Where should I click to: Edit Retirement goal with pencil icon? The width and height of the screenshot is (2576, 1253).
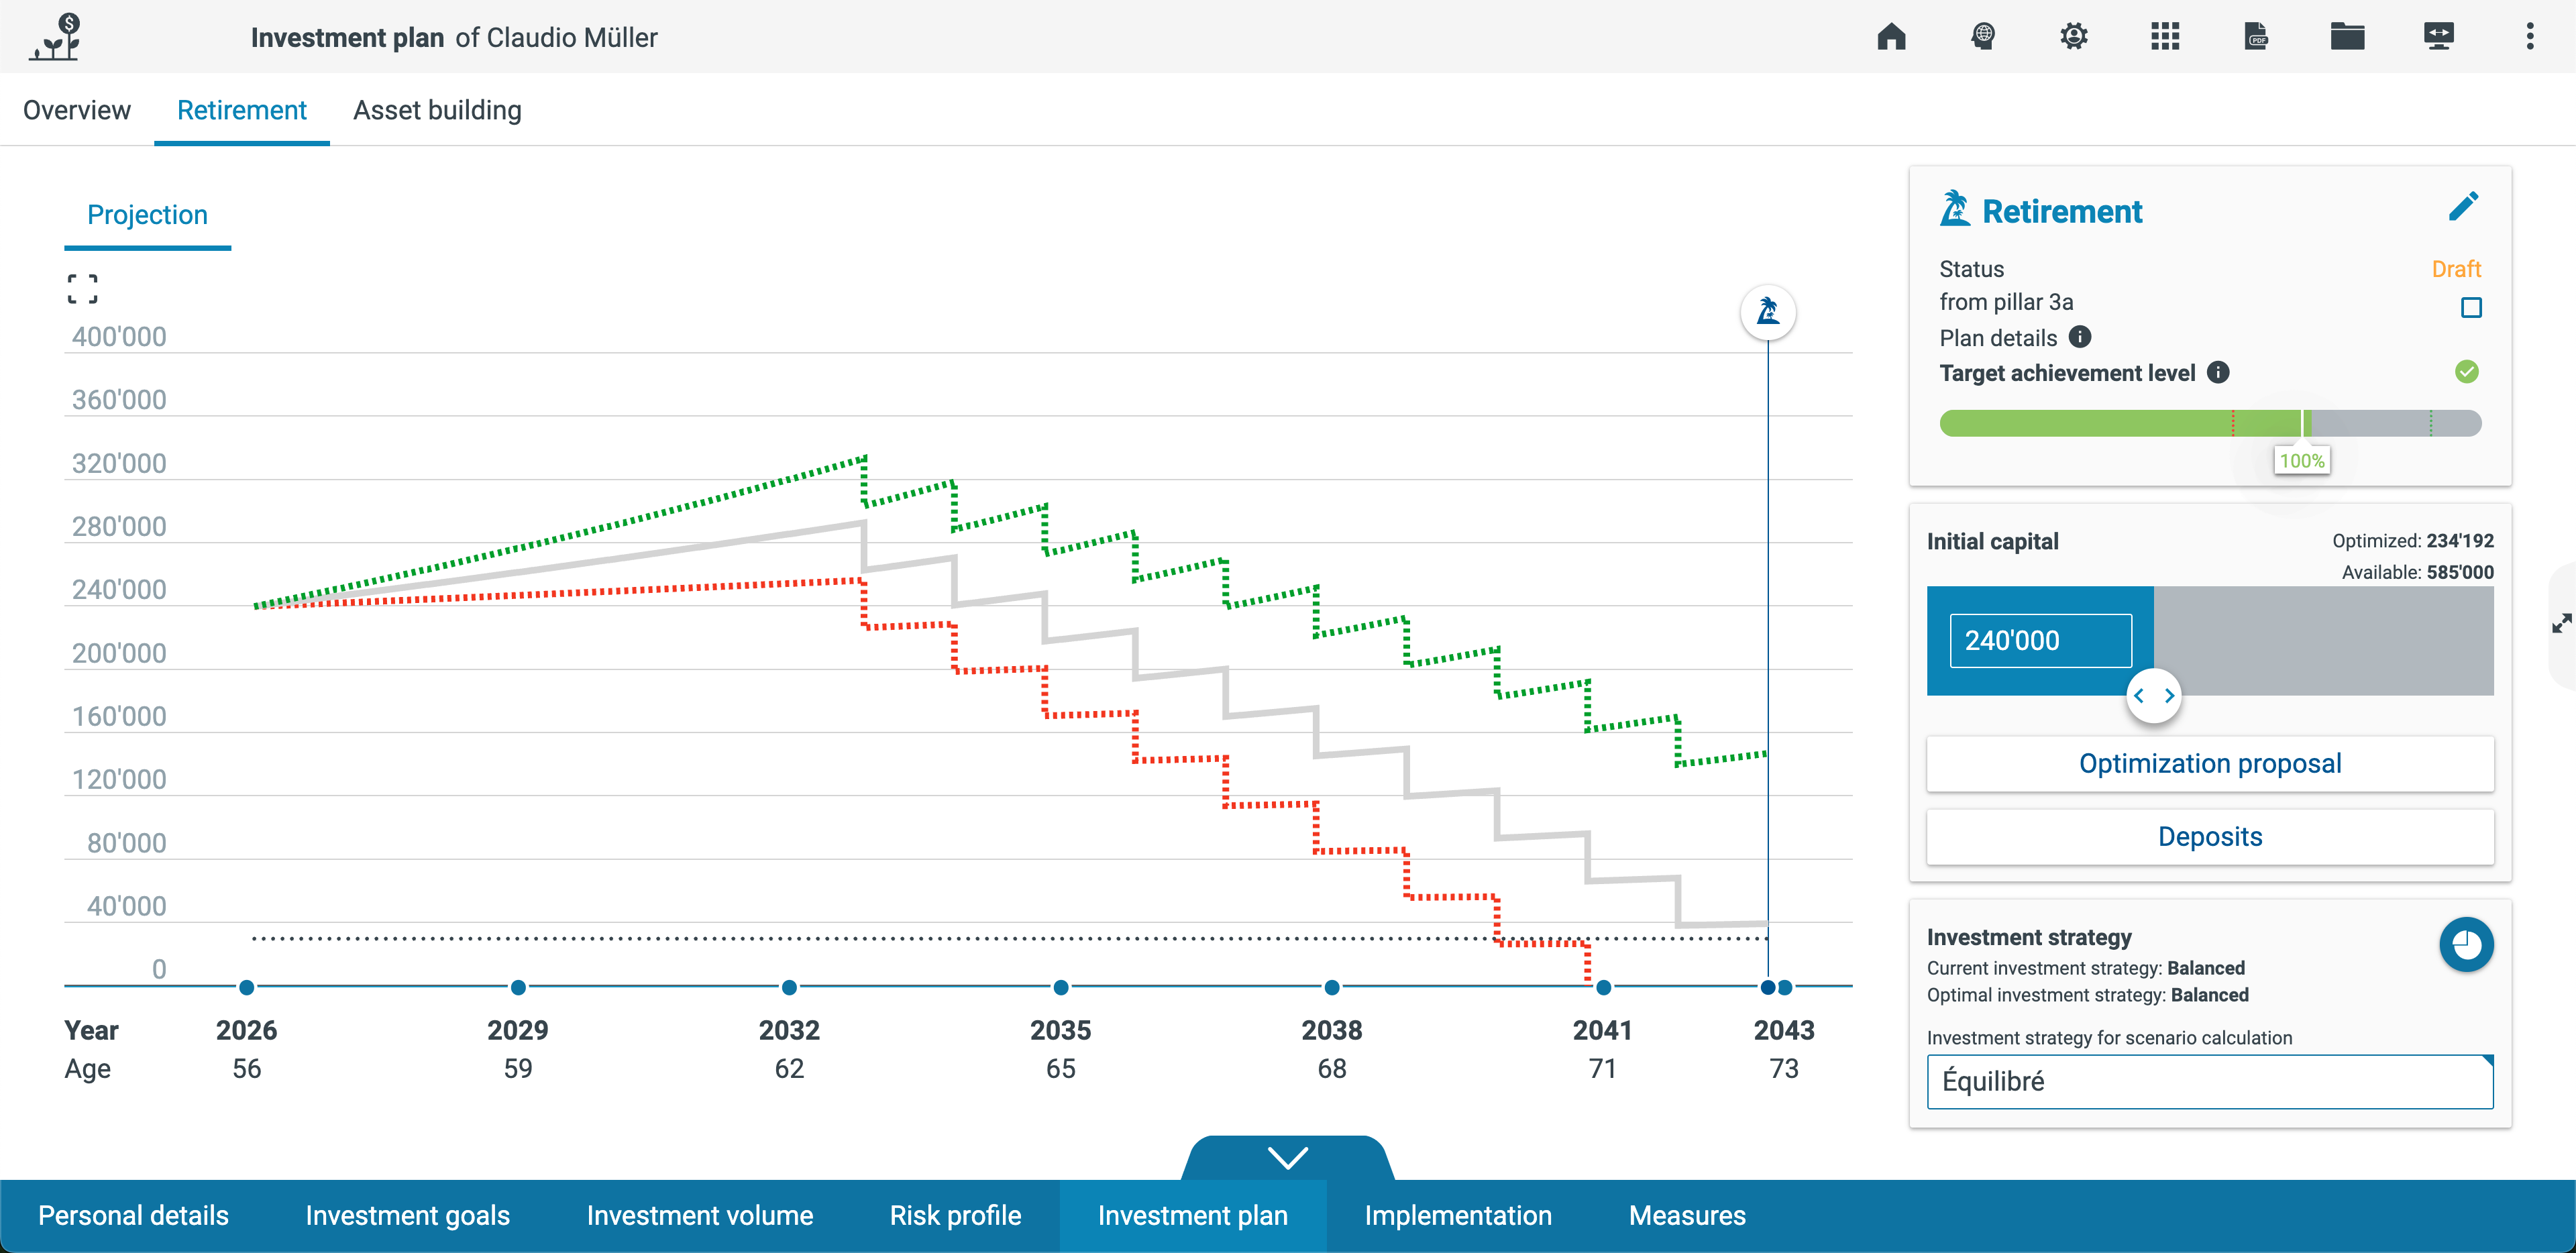[x=2463, y=207]
